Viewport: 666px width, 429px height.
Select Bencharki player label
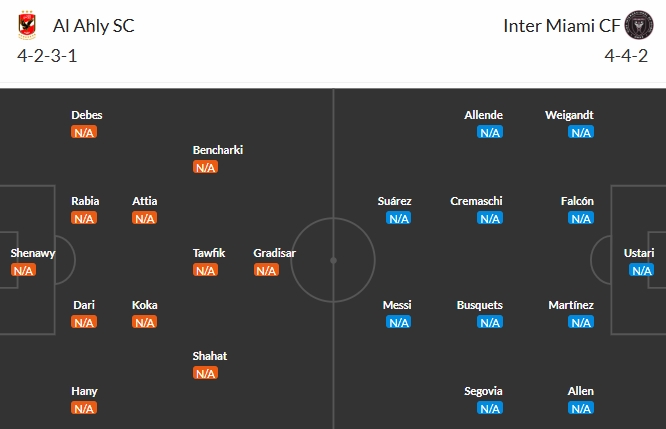pyautogui.click(x=218, y=150)
